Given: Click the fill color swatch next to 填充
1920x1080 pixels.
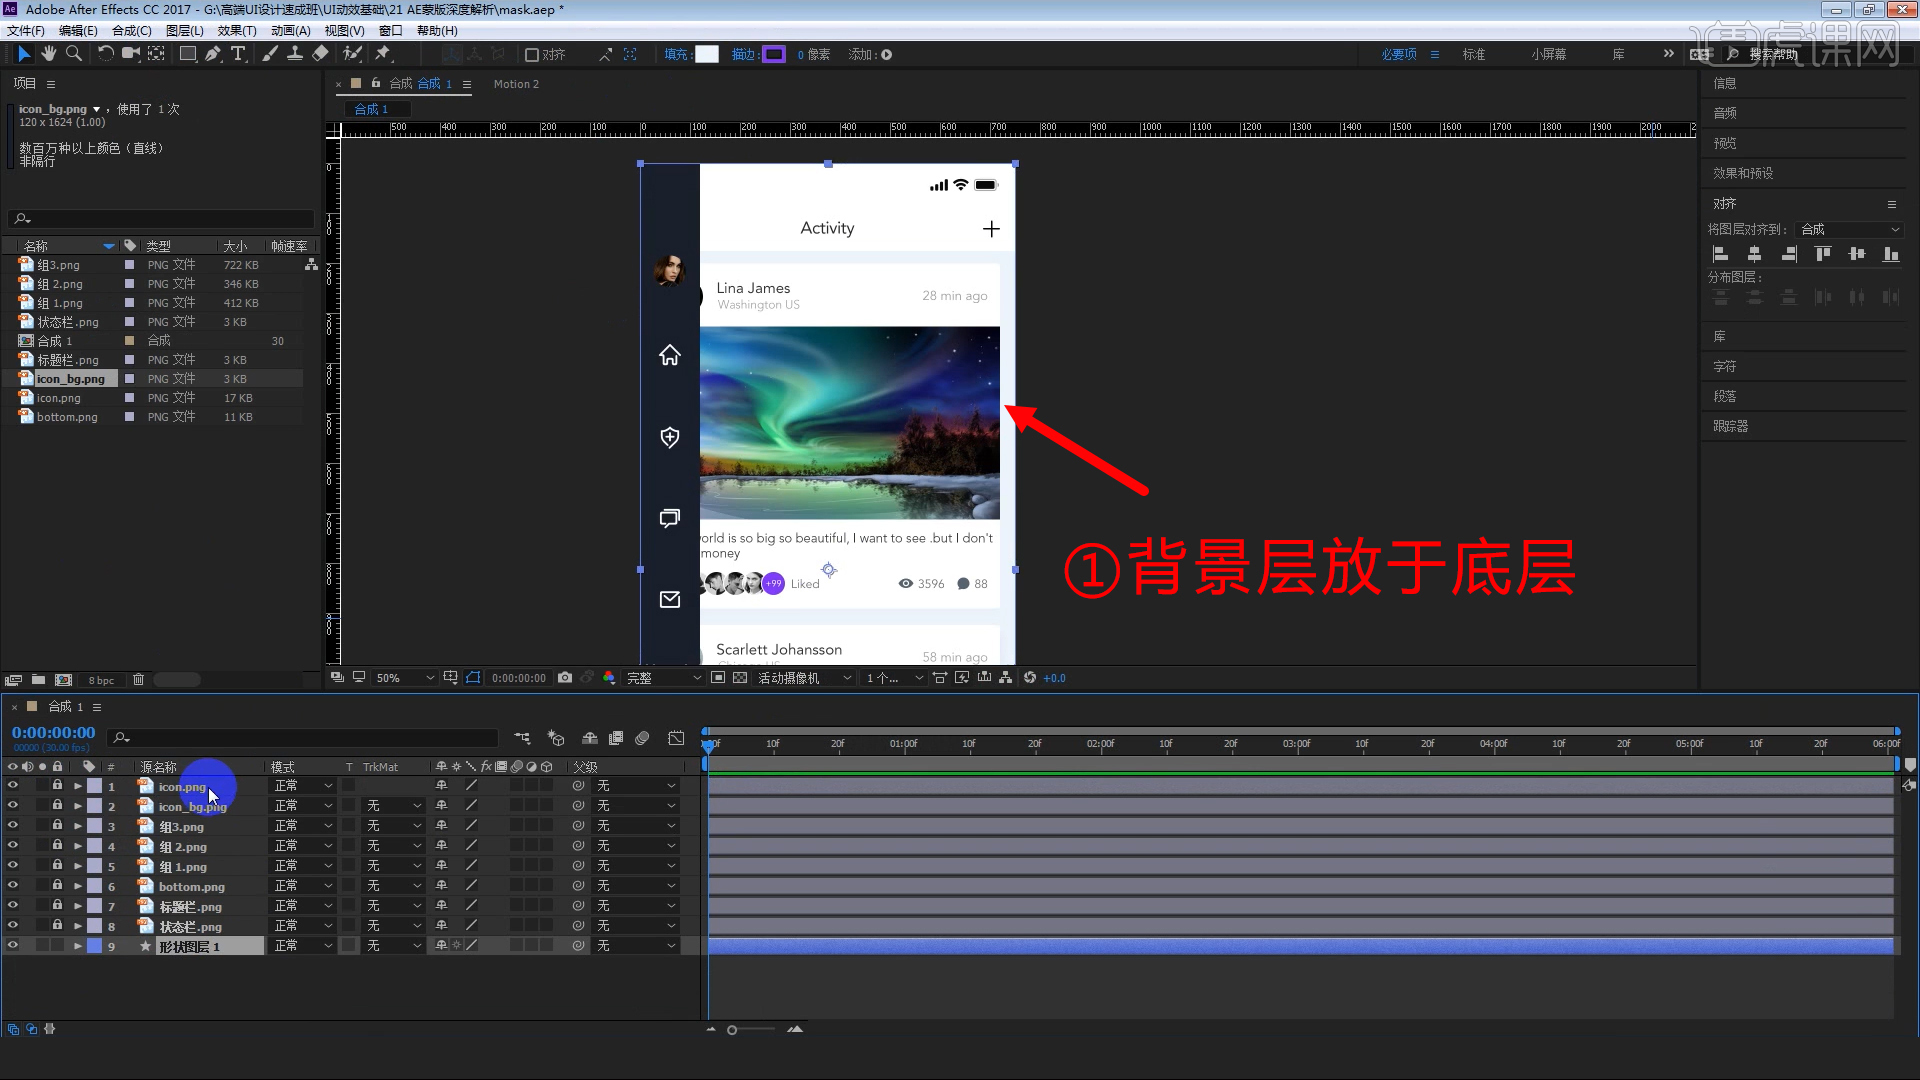Looking at the screenshot, I should pyautogui.click(x=707, y=54).
